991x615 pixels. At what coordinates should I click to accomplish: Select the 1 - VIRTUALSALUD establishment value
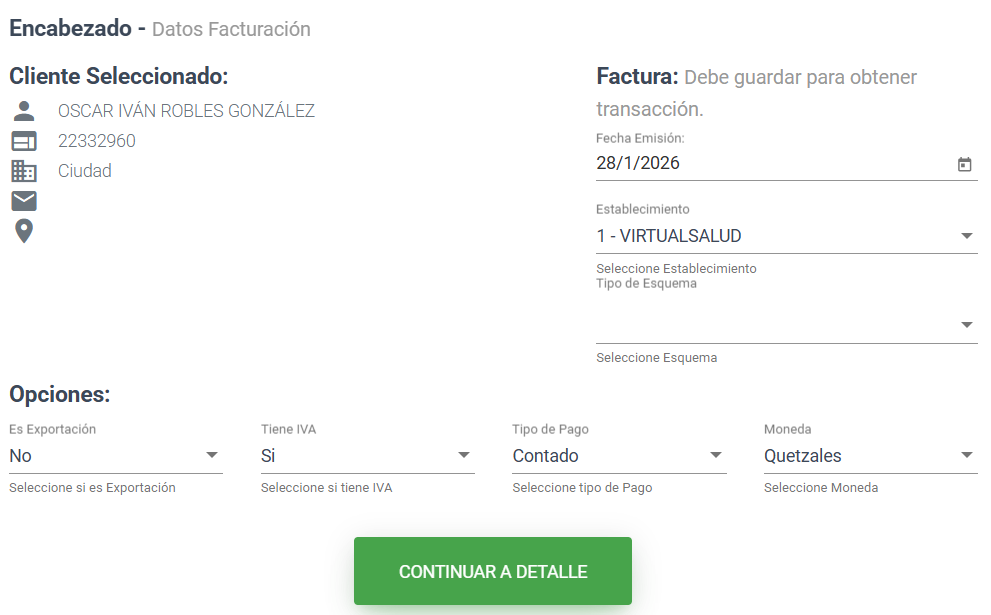click(x=669, y=236)
